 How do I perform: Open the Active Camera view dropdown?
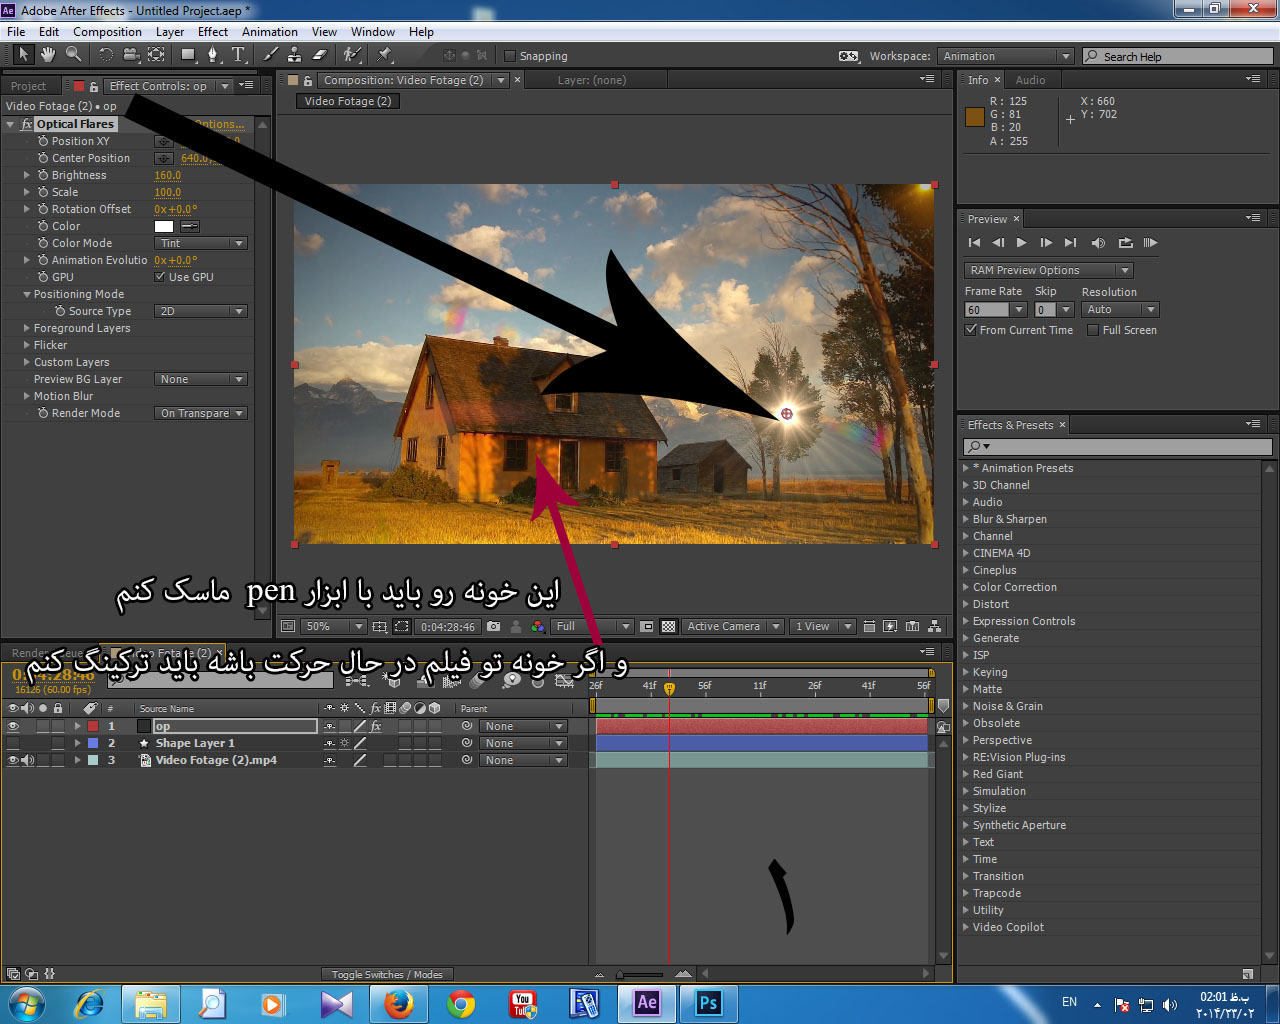tap(733, 626)
